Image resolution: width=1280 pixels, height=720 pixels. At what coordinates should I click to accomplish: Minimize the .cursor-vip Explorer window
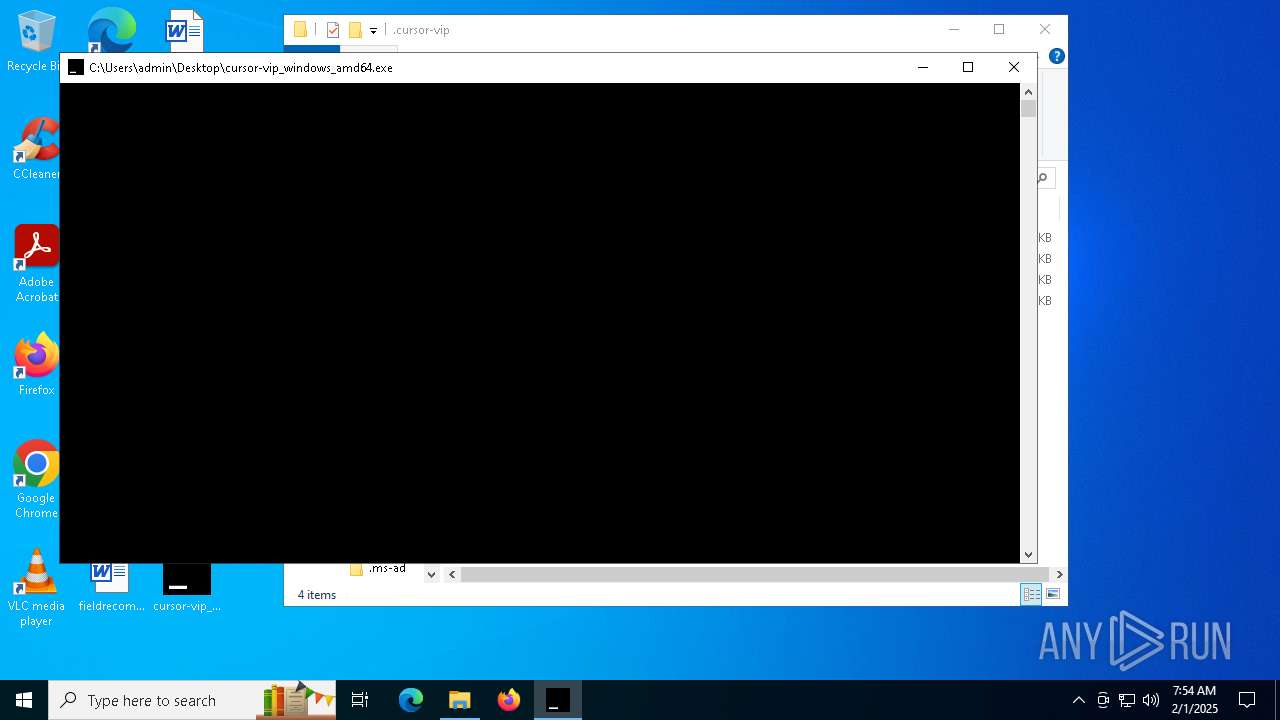pyautogui.click(x=954, y=30)
